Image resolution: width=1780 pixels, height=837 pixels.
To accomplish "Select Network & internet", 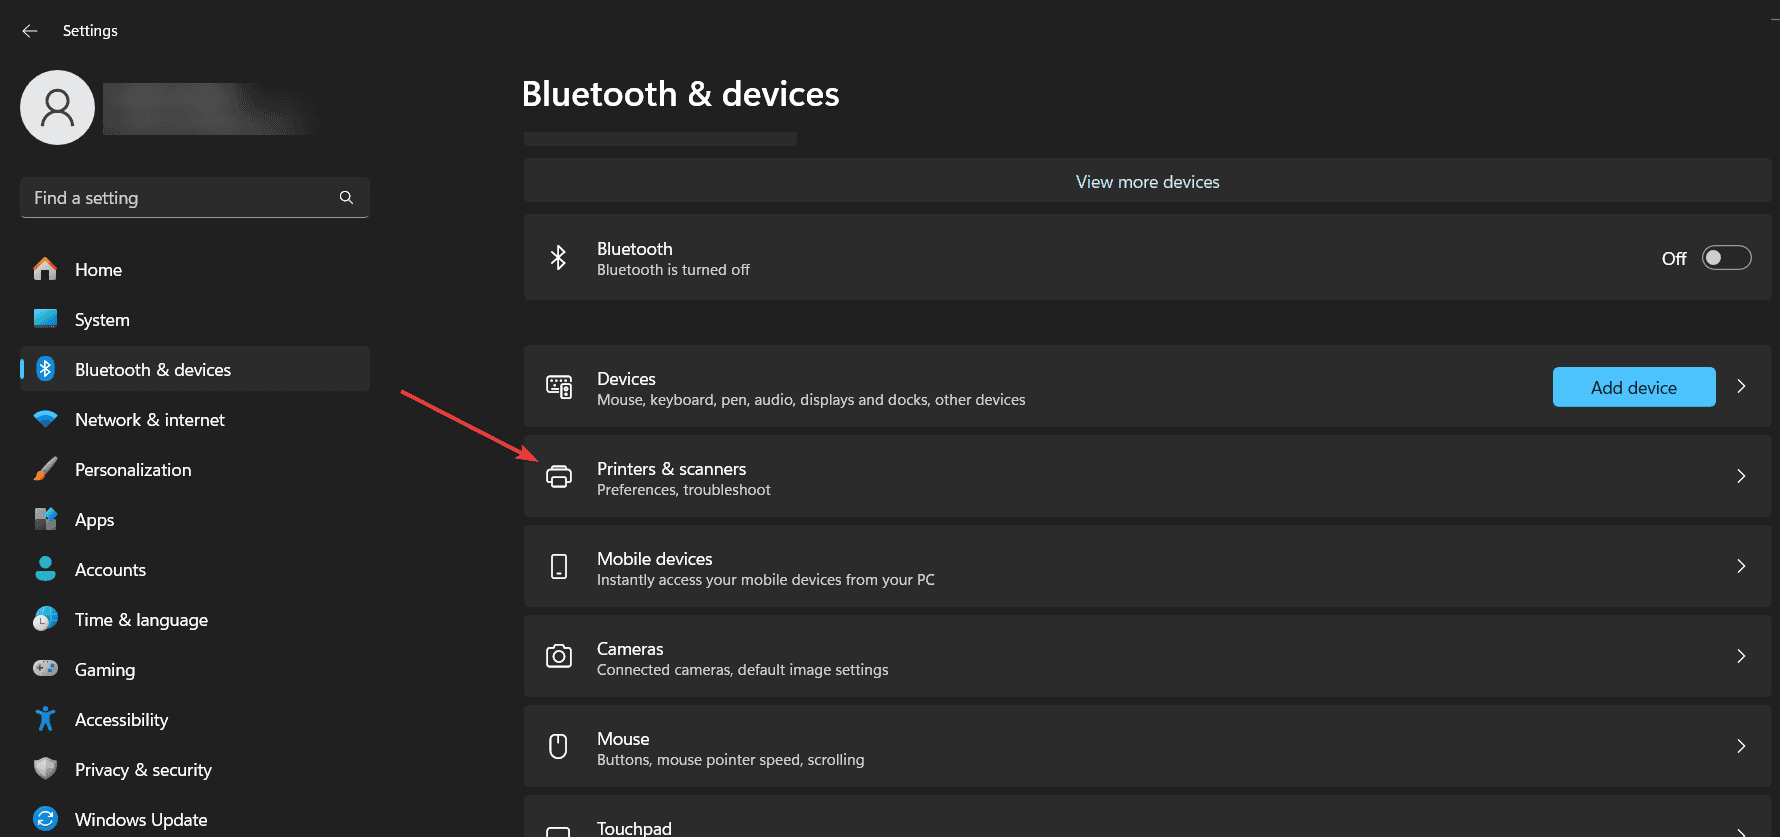I will (x=195, y=419).
